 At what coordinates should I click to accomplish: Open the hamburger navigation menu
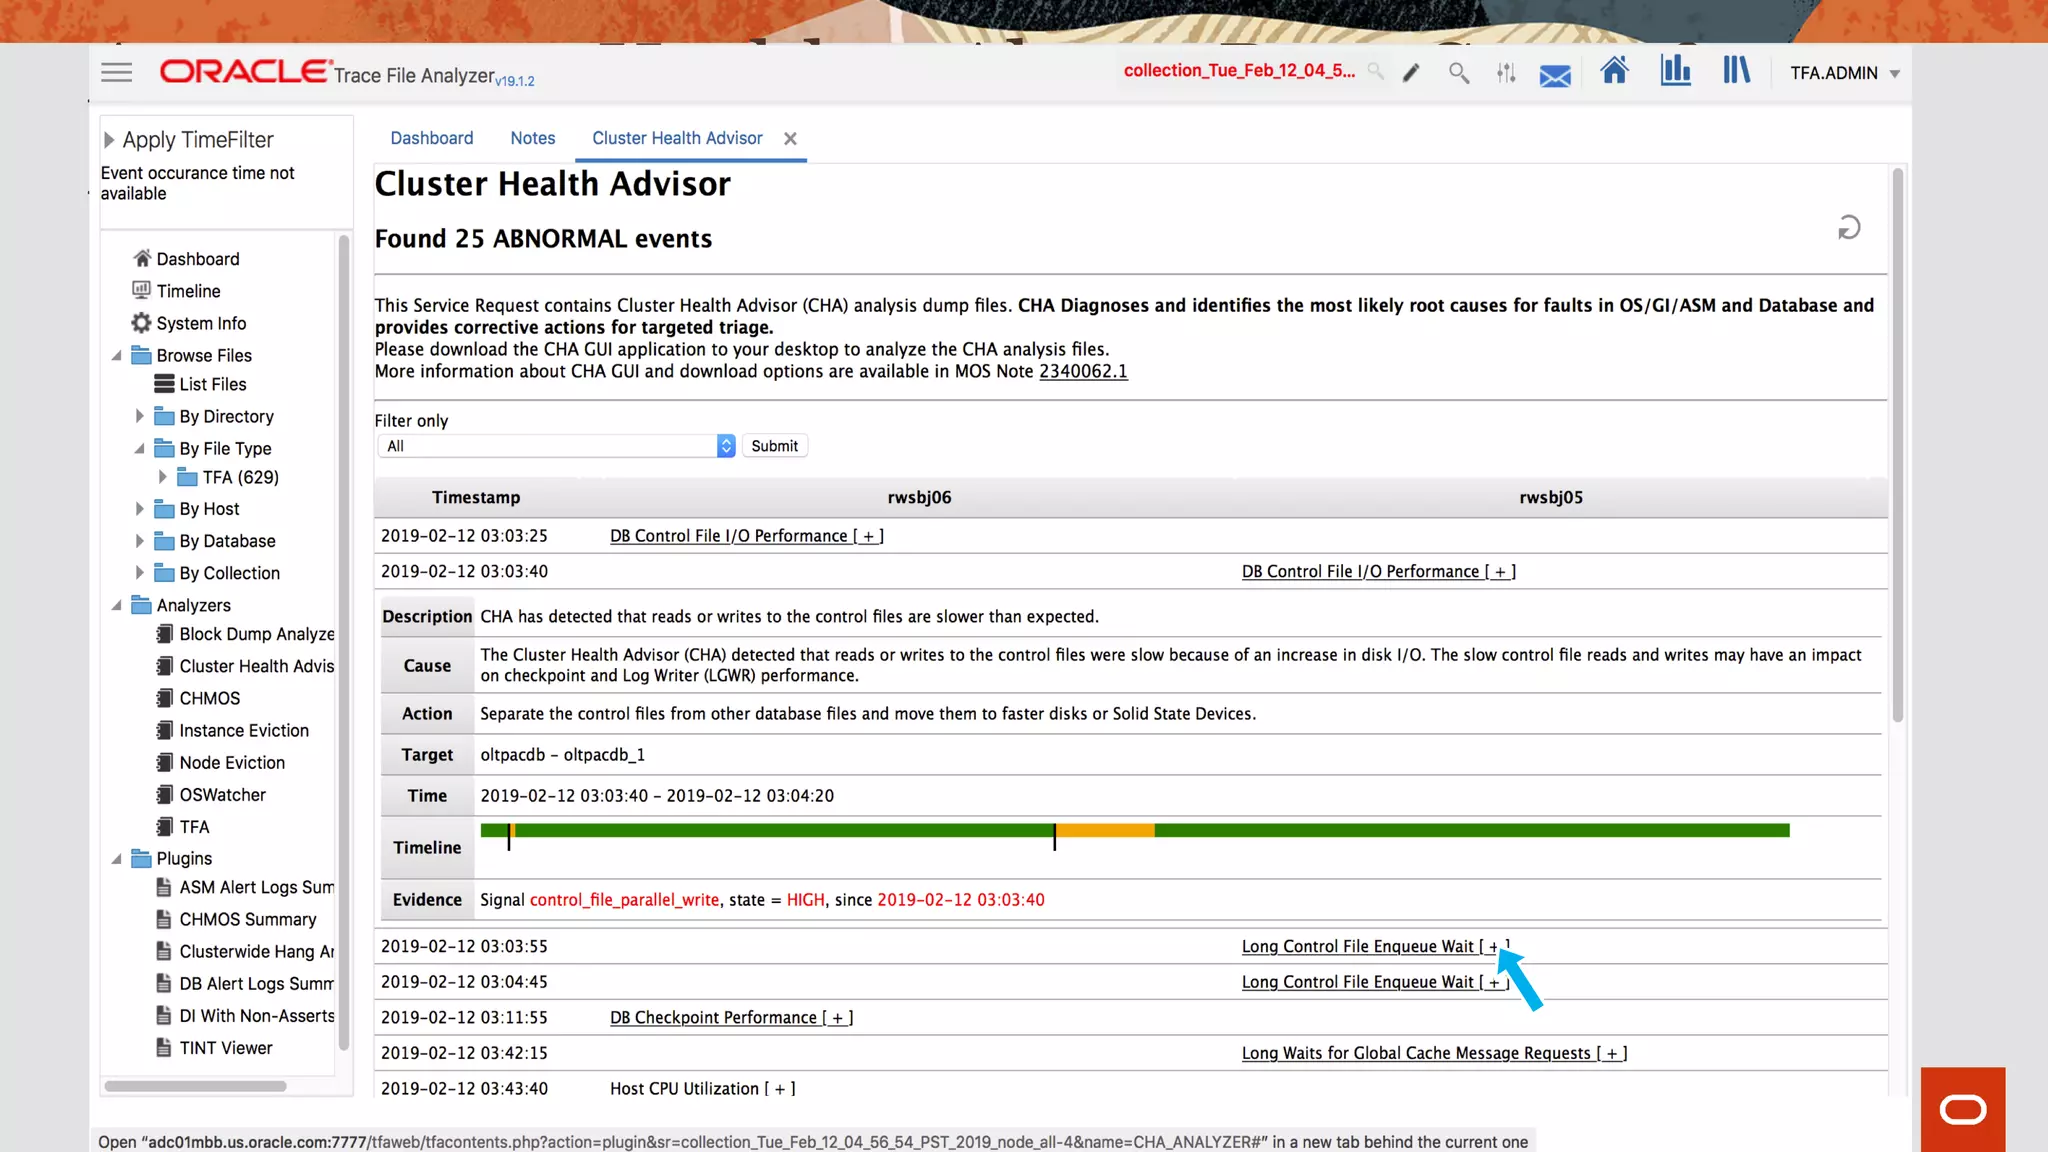[116, 72]
